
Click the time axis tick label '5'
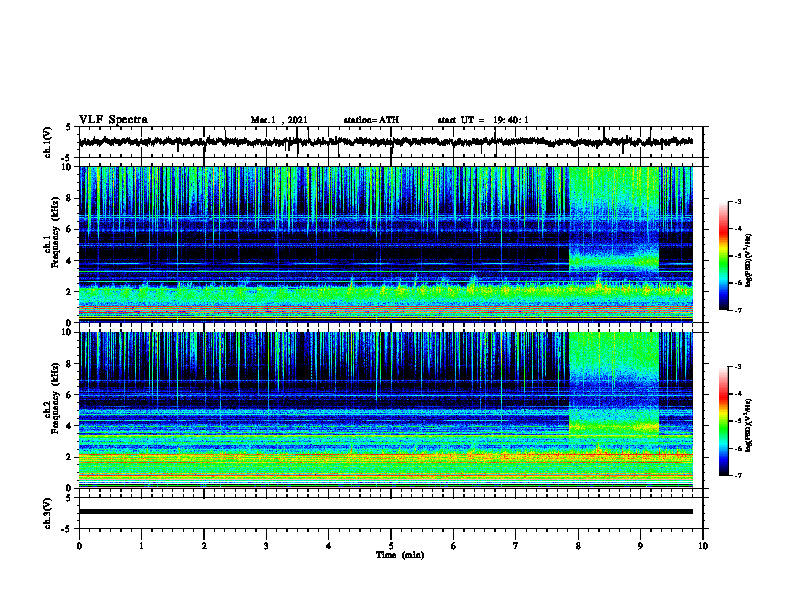click(391, 546)
